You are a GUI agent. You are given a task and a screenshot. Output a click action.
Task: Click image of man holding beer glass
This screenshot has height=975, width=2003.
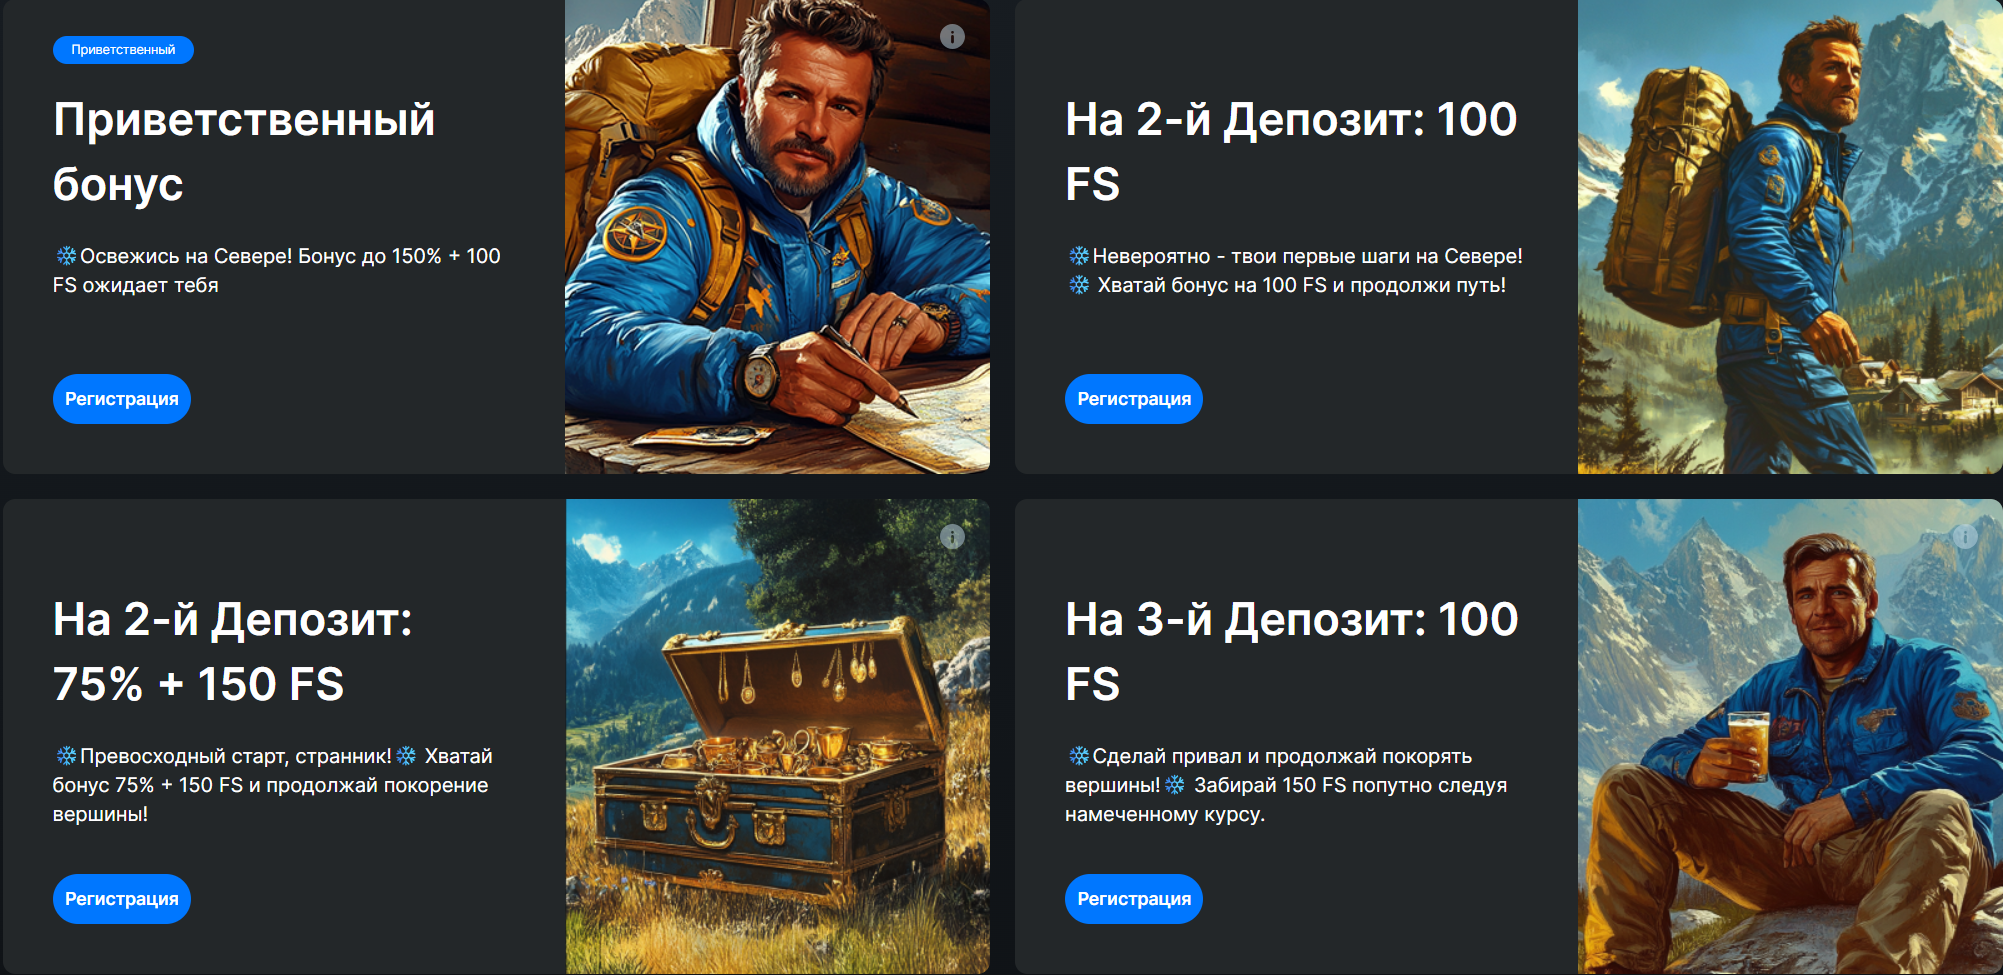click(x=1790, y=736)
